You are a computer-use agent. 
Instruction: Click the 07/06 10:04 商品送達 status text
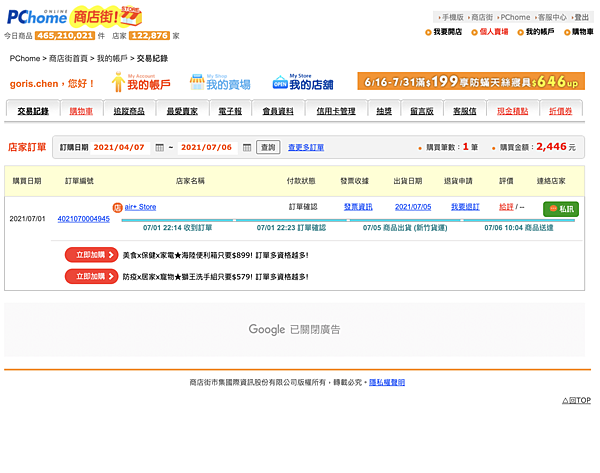tap(519, 228)
